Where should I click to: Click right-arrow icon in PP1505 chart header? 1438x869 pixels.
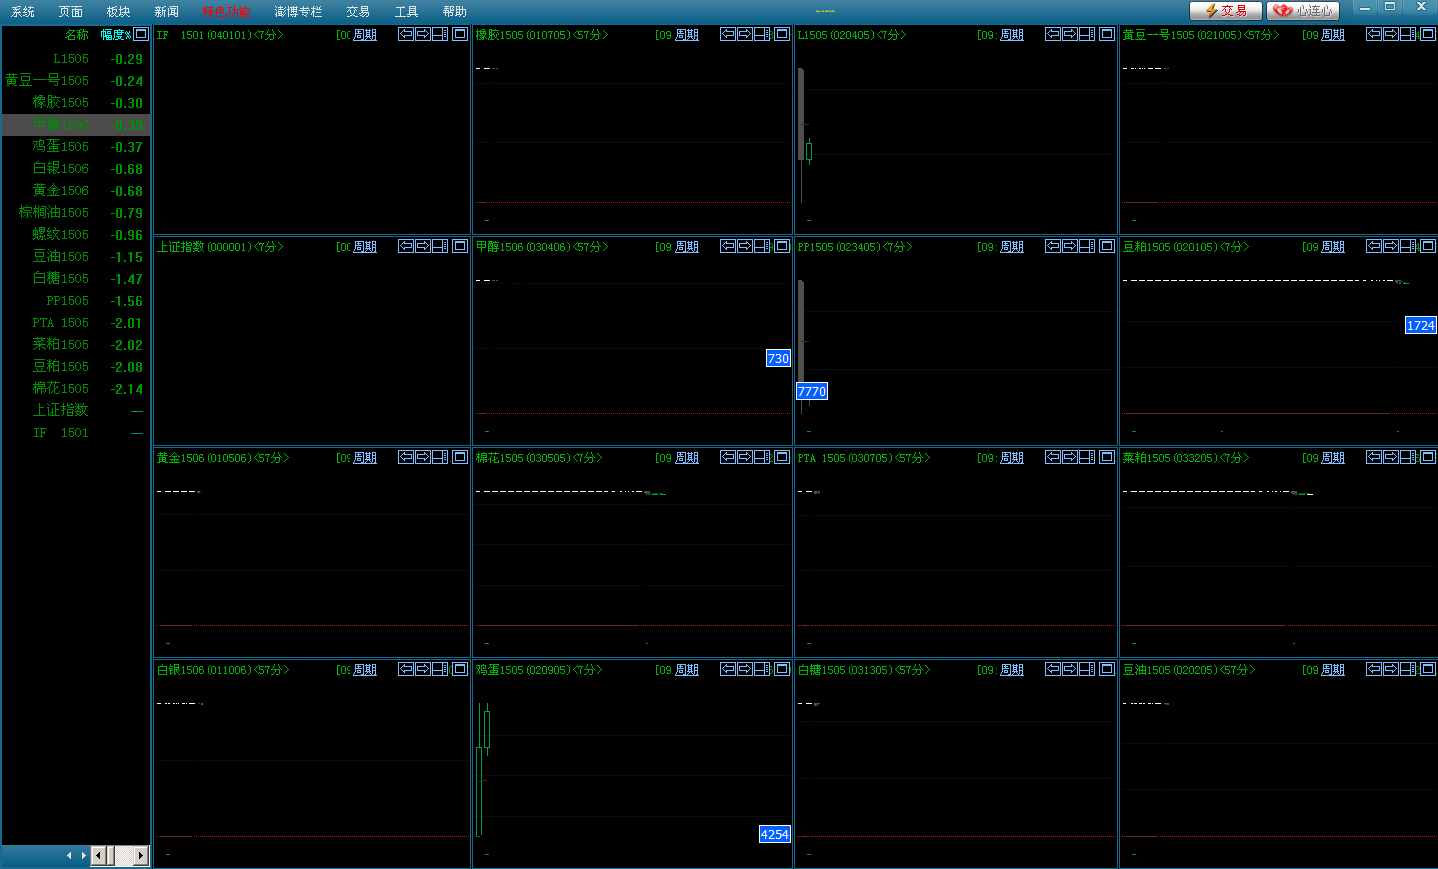[1070, 246]
